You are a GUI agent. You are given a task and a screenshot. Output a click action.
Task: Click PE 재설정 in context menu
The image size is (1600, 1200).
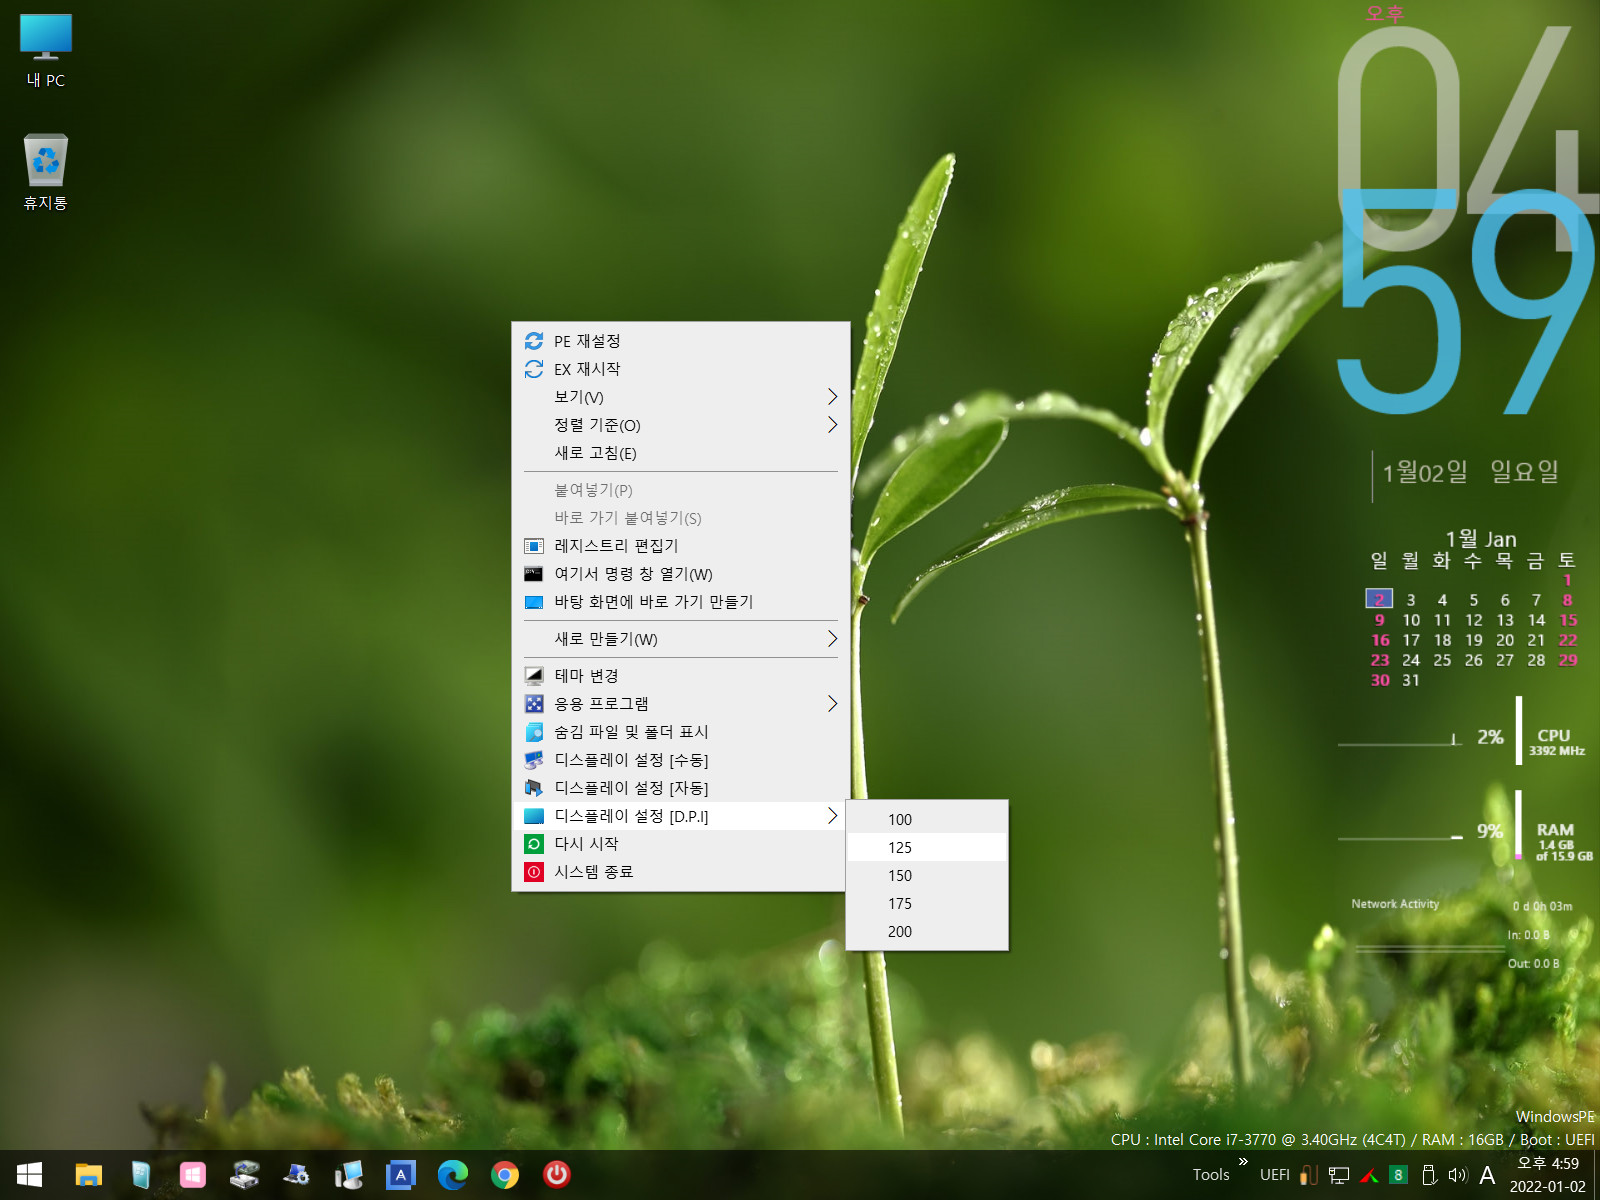coord(680,341)
